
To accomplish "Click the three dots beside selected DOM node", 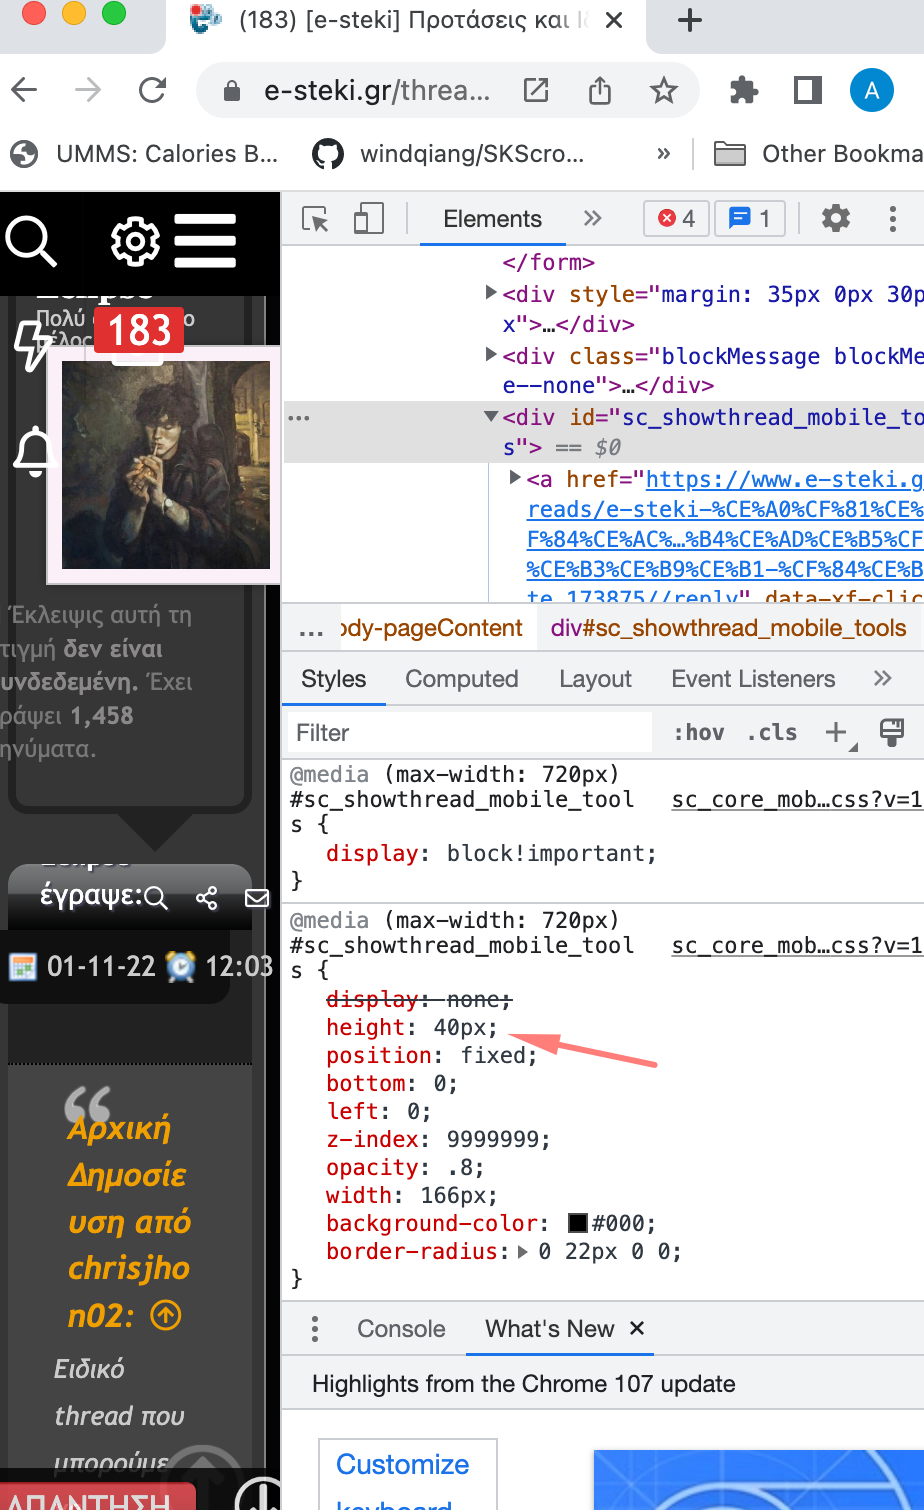I will click(299, 418).
